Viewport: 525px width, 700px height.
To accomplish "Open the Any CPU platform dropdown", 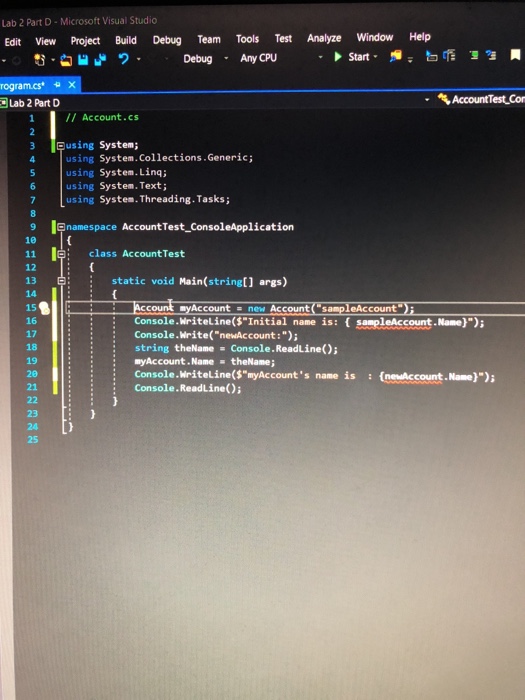I will (x=281, y=58).
